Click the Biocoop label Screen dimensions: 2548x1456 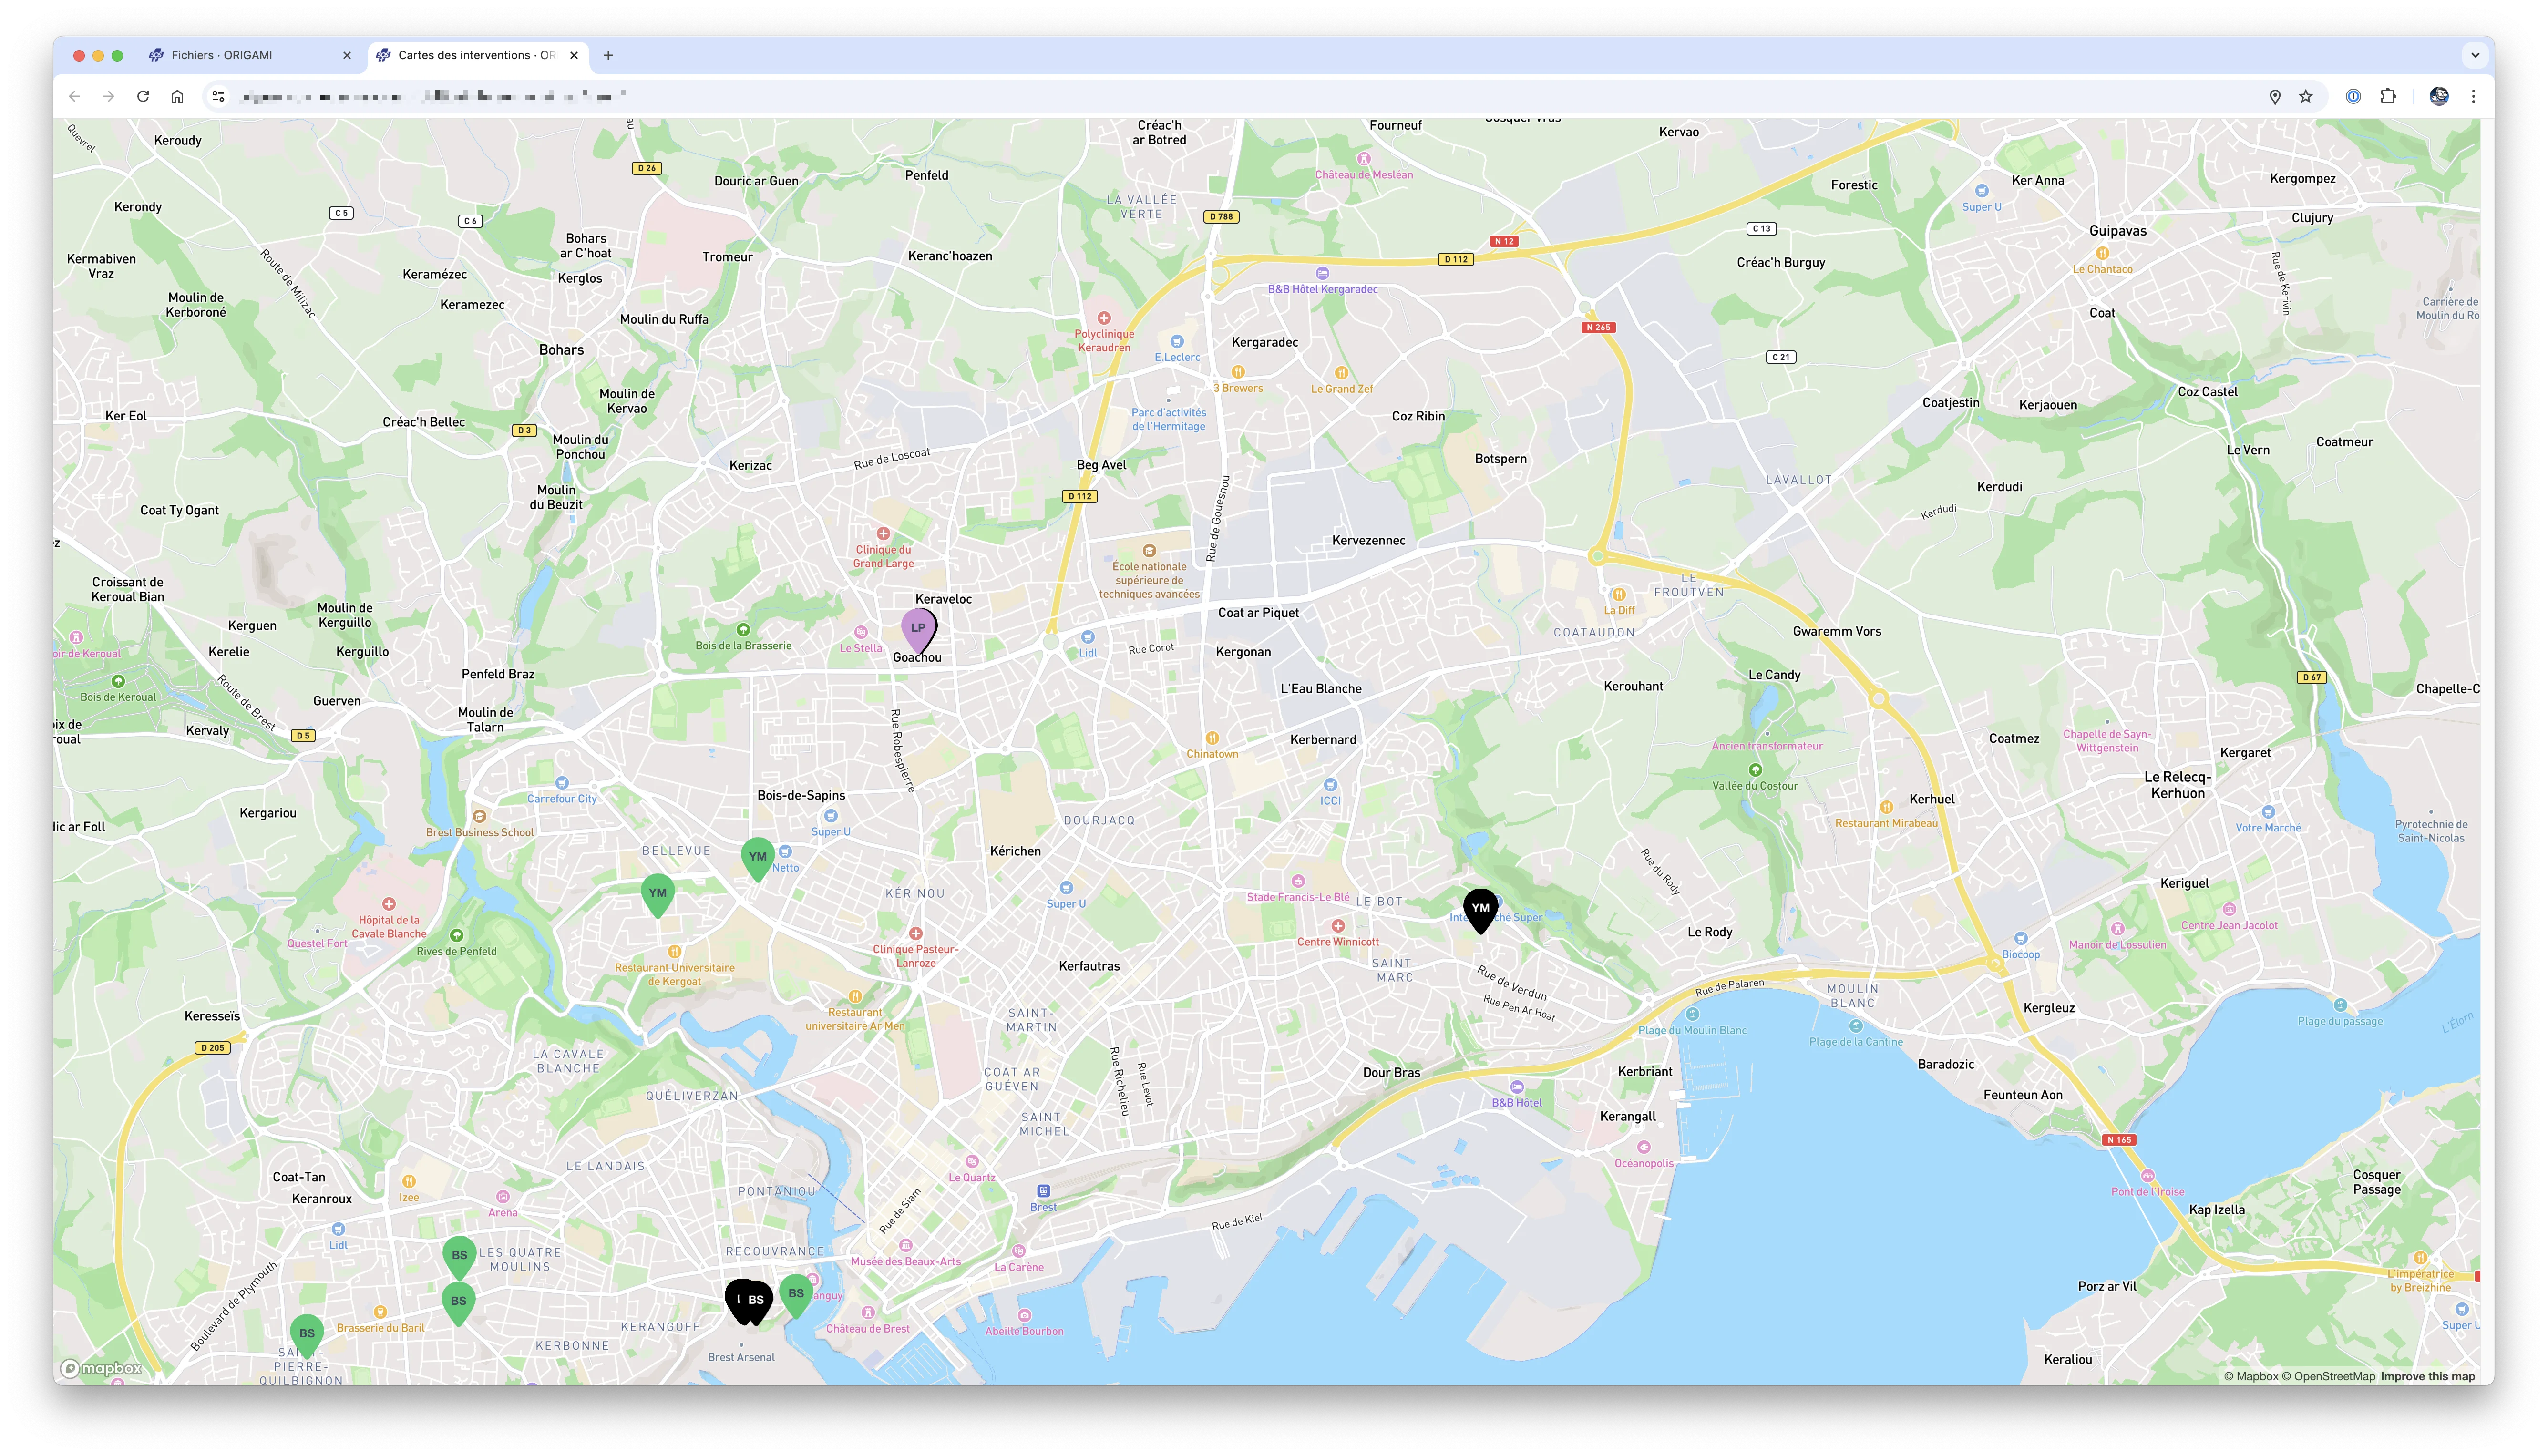pos(2020,955)
